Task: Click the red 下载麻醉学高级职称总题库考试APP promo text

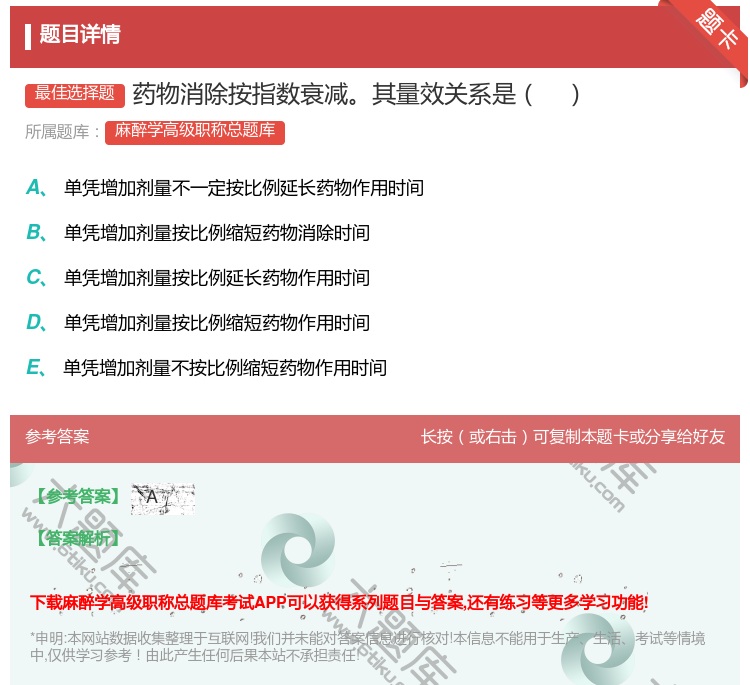Action: point(339,602)
